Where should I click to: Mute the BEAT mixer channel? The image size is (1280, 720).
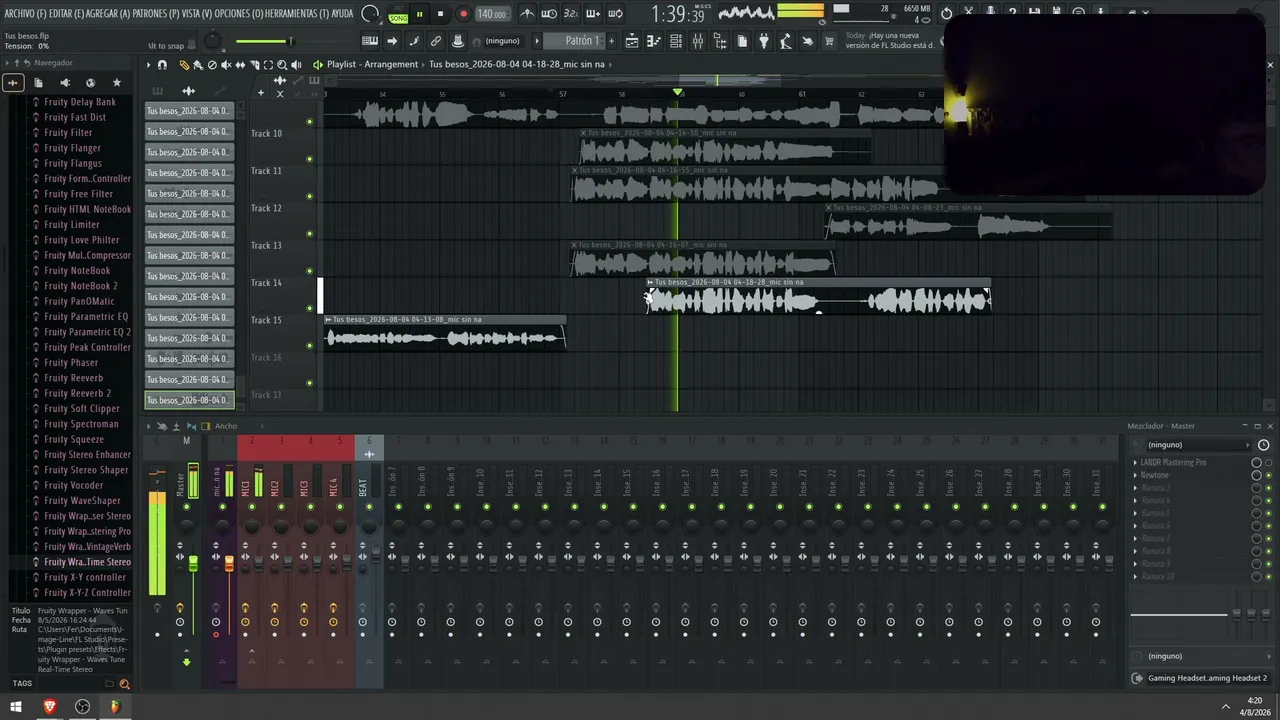click(x=369, y=507)
